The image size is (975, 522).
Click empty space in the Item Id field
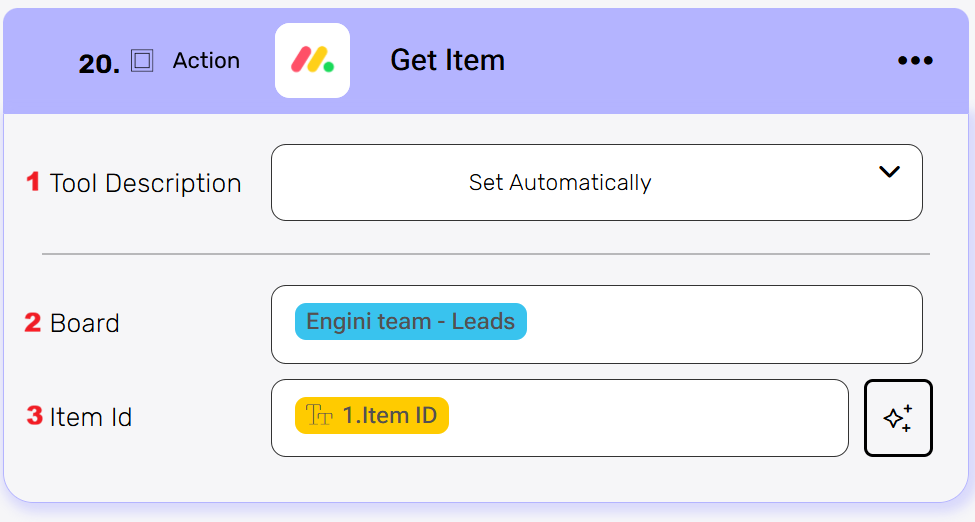650,418
